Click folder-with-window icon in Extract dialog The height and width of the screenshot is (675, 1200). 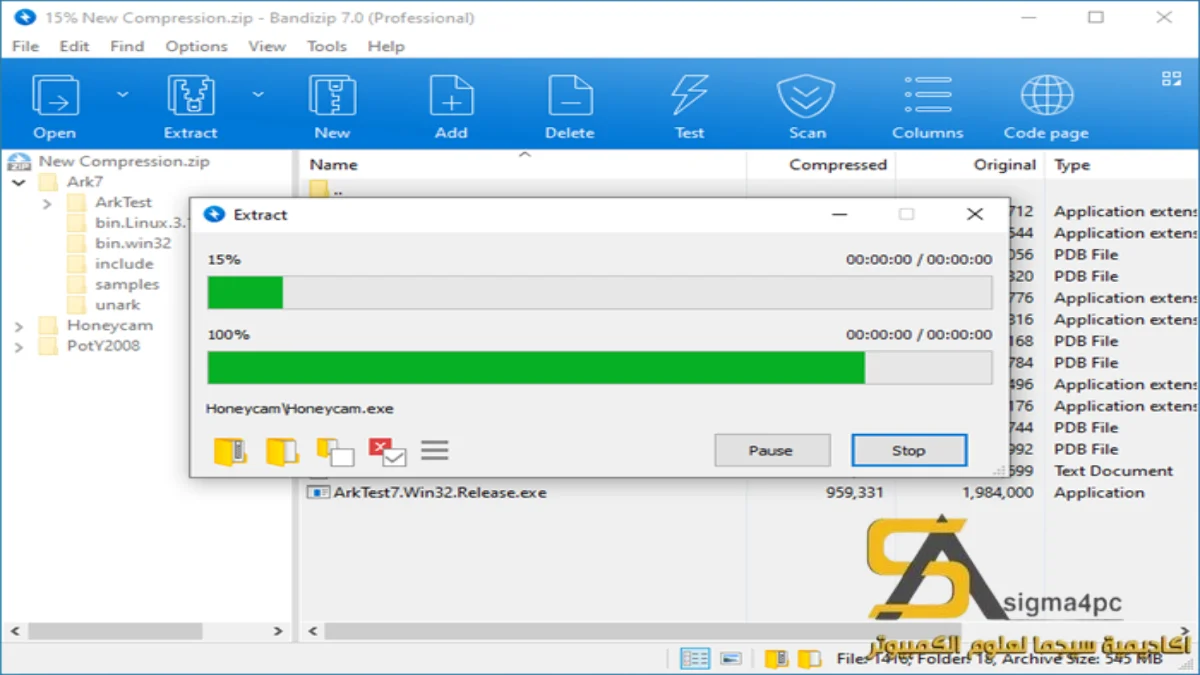pyautogui.click(x=334, y=452)
